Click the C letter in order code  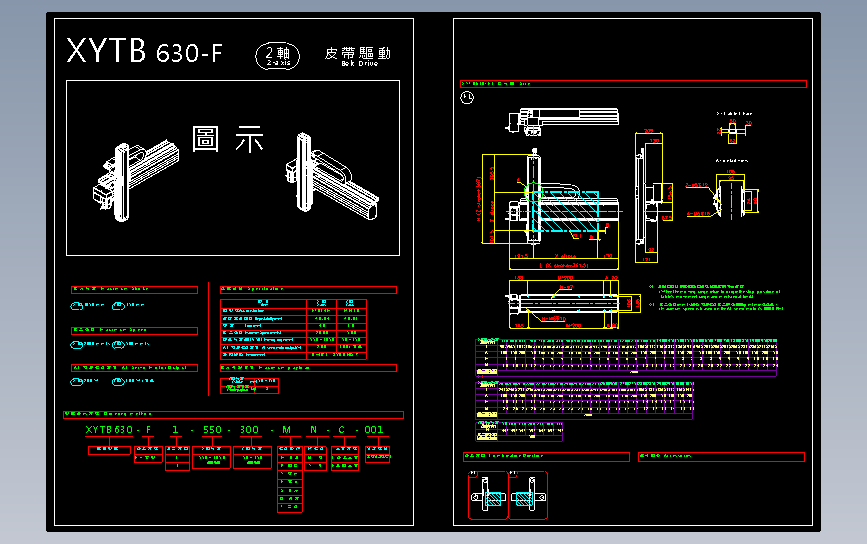(x=342, y=430)
